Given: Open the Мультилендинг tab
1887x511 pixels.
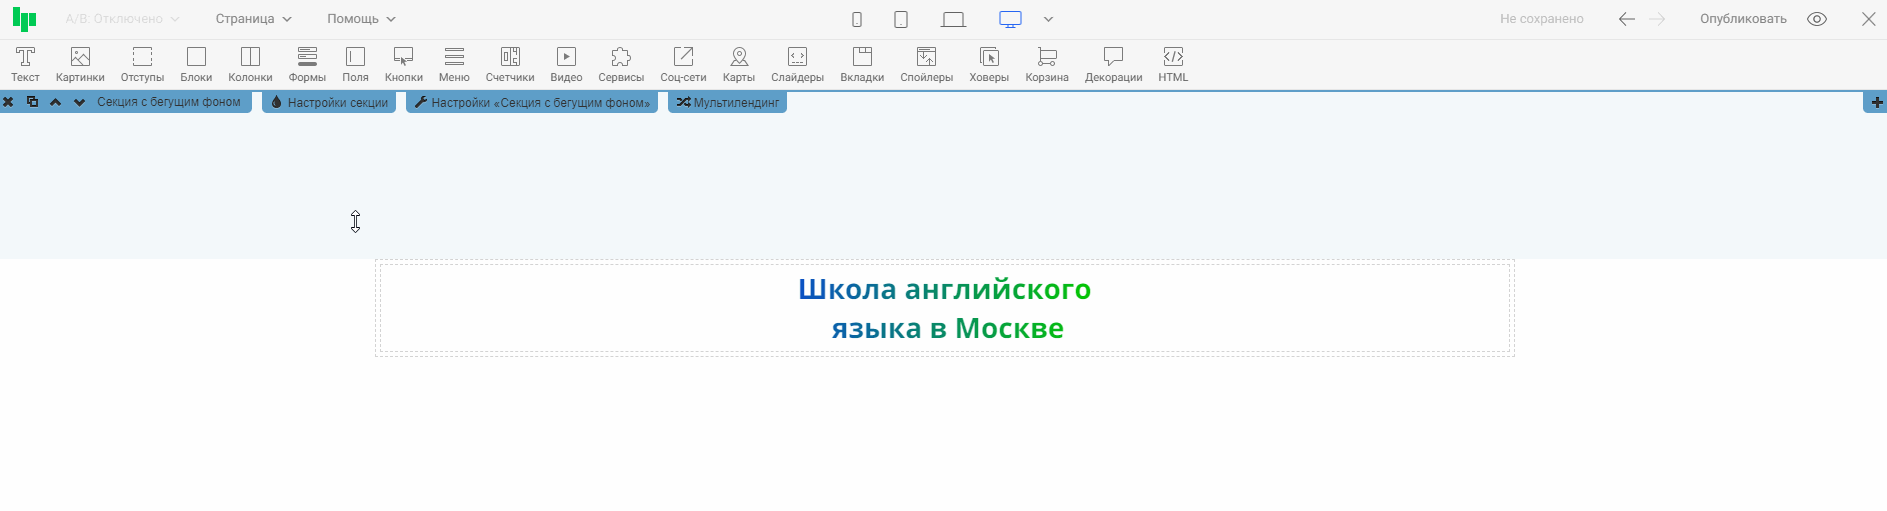Looking at the screenshot, I should pyautogui.click(x=727, y=102).
